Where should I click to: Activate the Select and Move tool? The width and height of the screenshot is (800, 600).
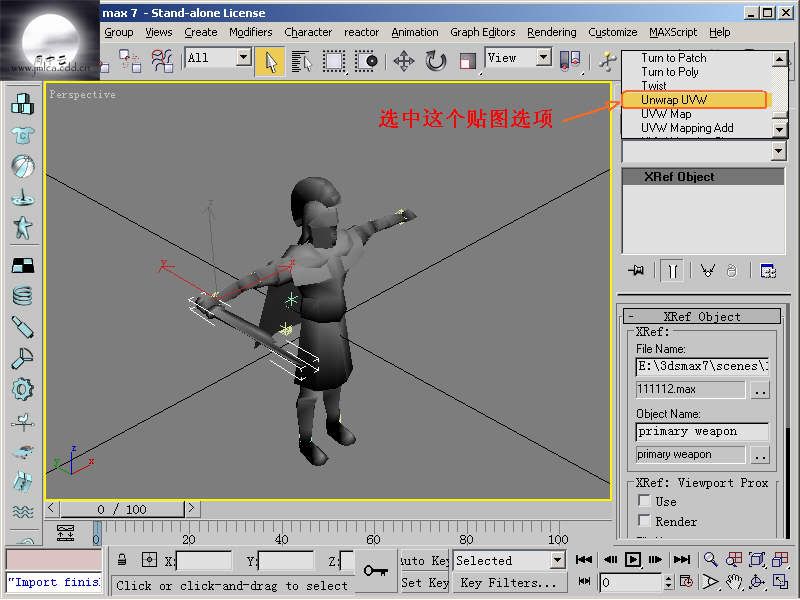click(x=404, y=61)
